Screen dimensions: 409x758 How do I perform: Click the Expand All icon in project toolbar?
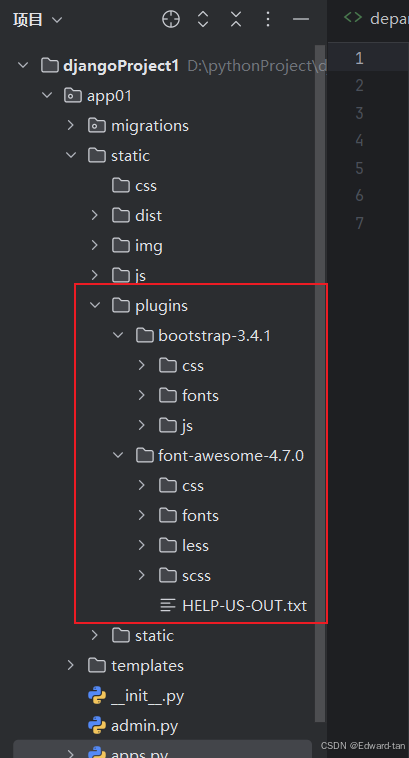coord(203,19)
